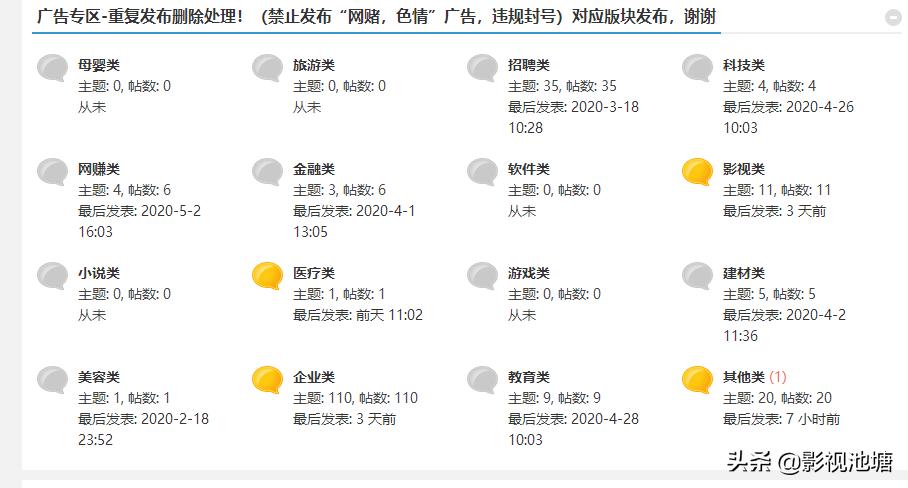Open the 广告专区 section header link

[x=376, y=16]
